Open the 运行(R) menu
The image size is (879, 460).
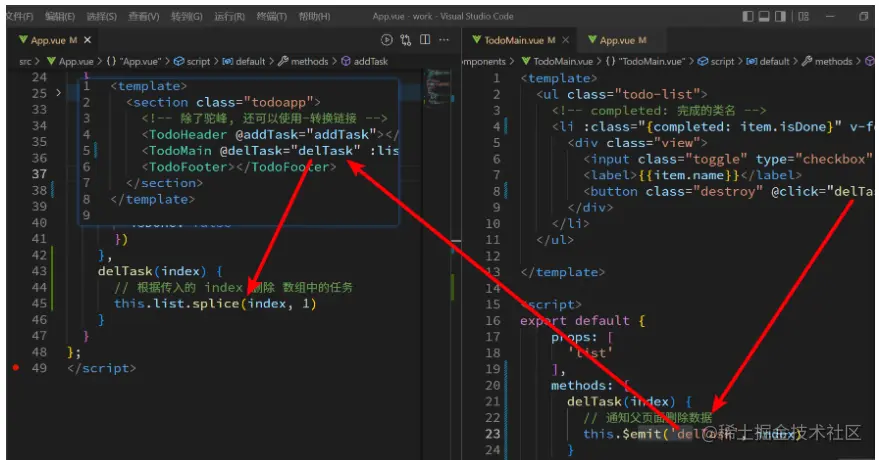229,16
